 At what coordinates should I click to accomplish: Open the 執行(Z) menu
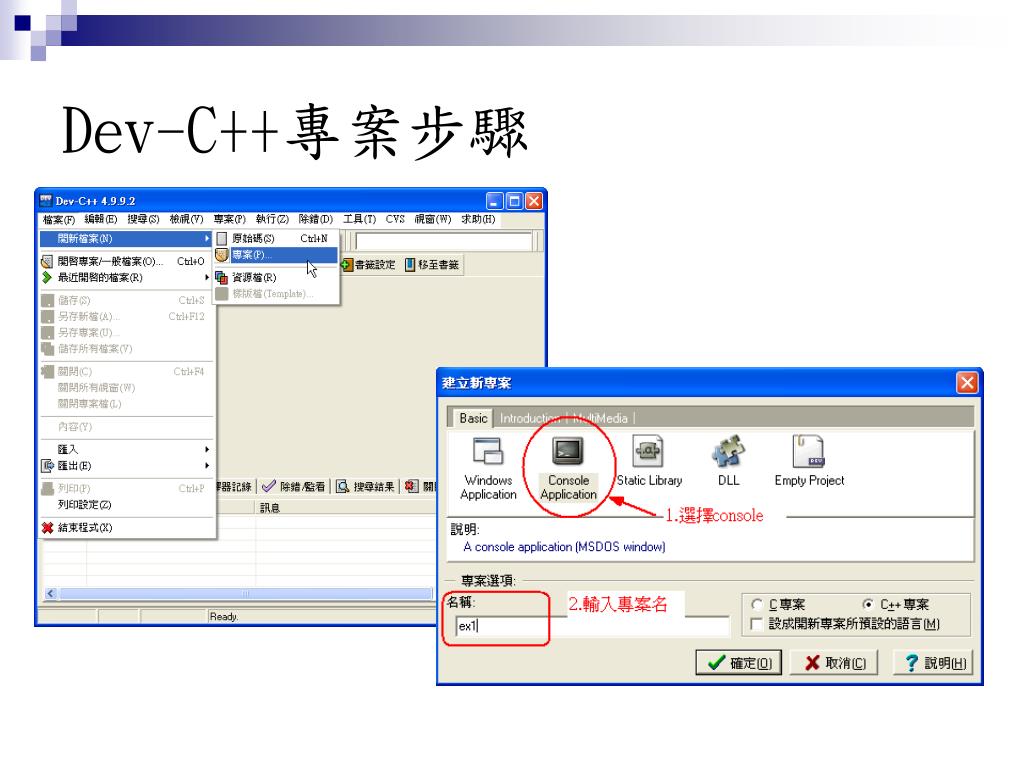click(272, 219)
